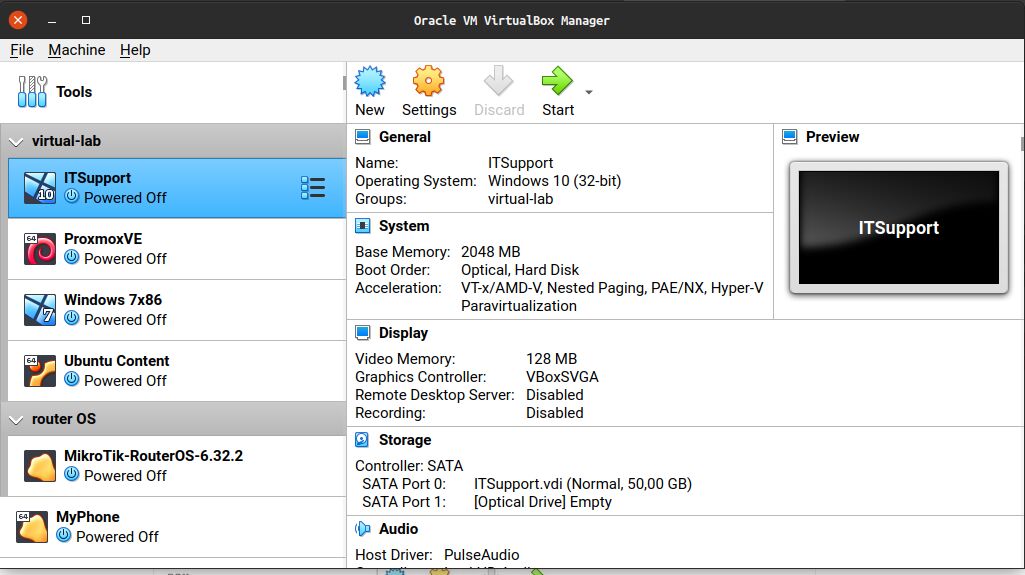Click the VBoxSVGA graphics controller value

click(562, 377)
